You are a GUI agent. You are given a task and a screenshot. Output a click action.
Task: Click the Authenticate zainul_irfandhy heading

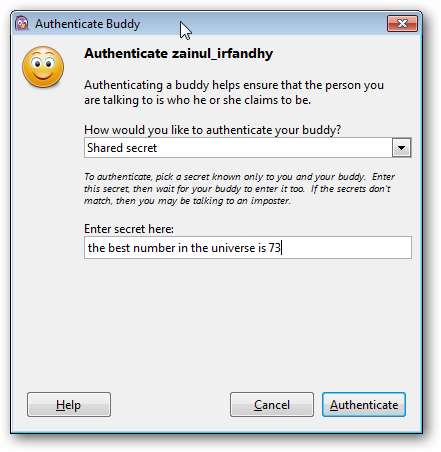[178, 54]
